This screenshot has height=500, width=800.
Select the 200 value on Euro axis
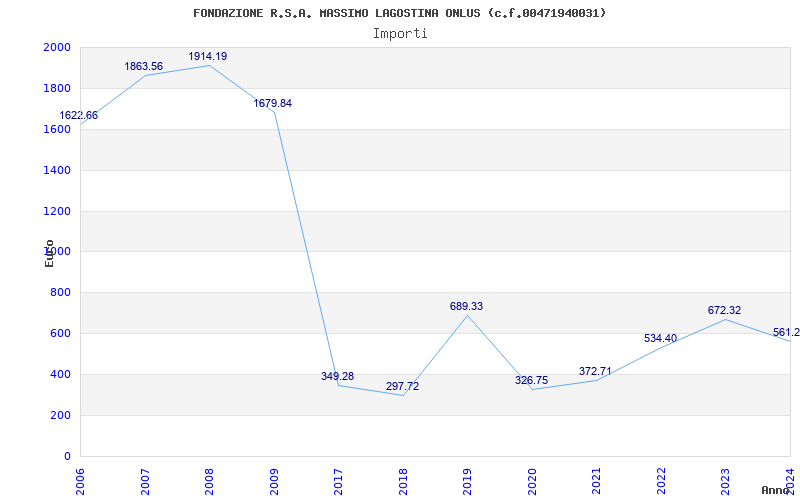tap(60, 415)
